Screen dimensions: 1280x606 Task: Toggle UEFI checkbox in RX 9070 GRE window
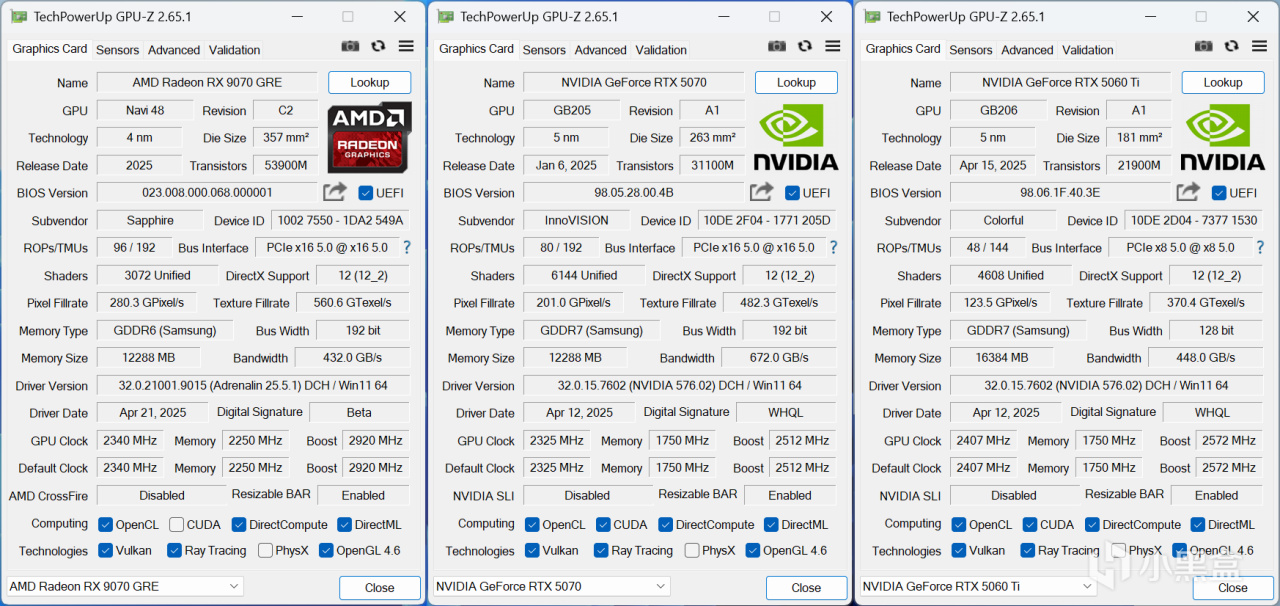(365, 193)
